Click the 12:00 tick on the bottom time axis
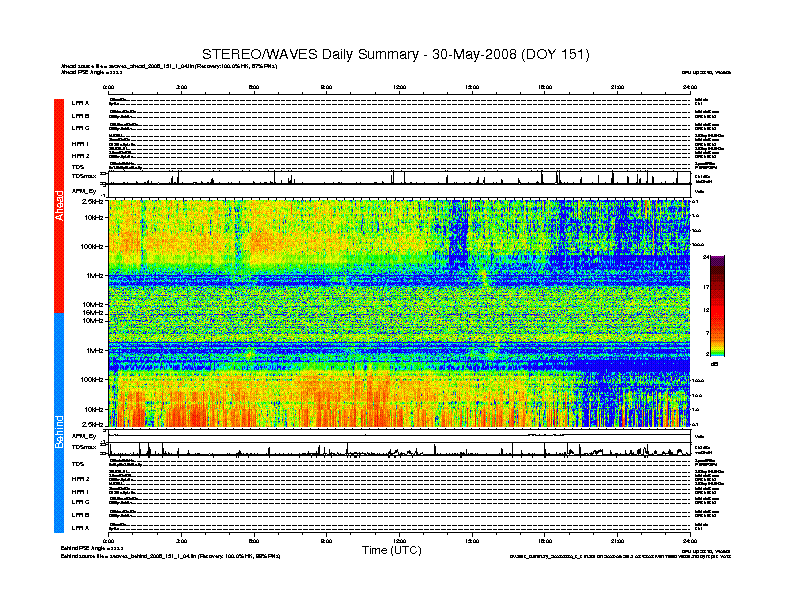This screenshot has height=612, width=792. (x=400, y=541)
